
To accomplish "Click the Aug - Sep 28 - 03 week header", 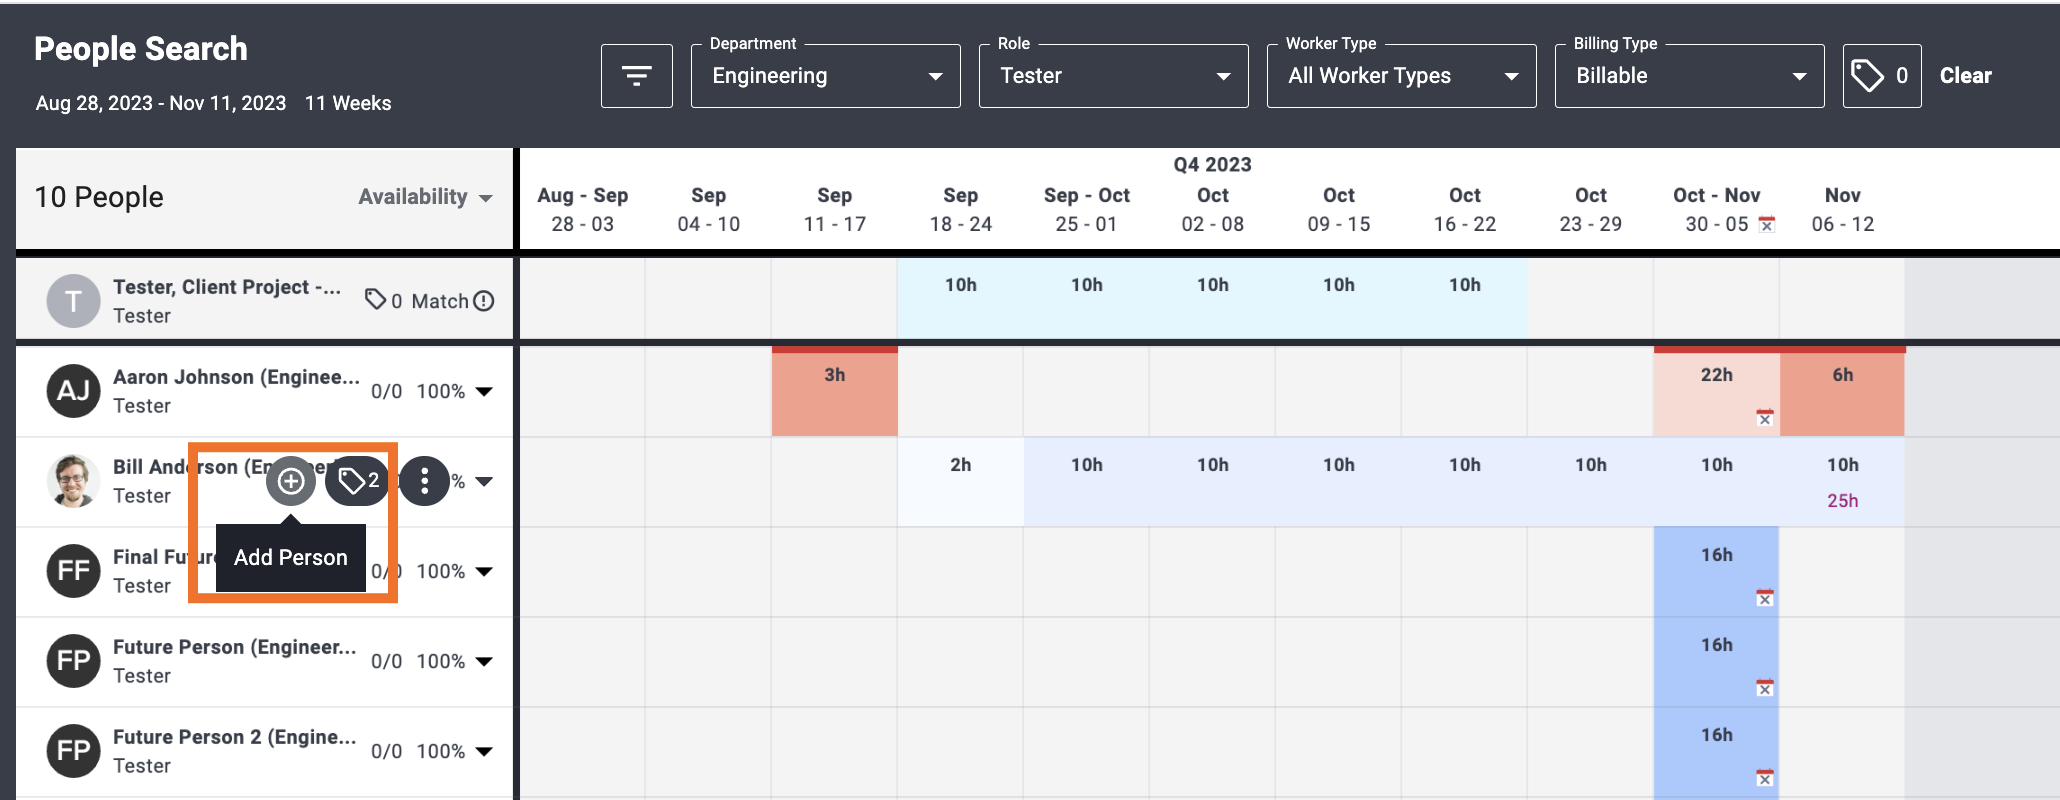I will [583, 209].
